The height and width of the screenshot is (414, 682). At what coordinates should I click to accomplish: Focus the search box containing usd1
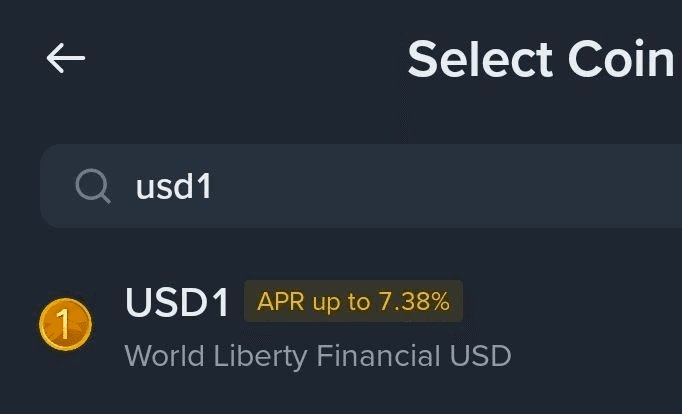400,185
